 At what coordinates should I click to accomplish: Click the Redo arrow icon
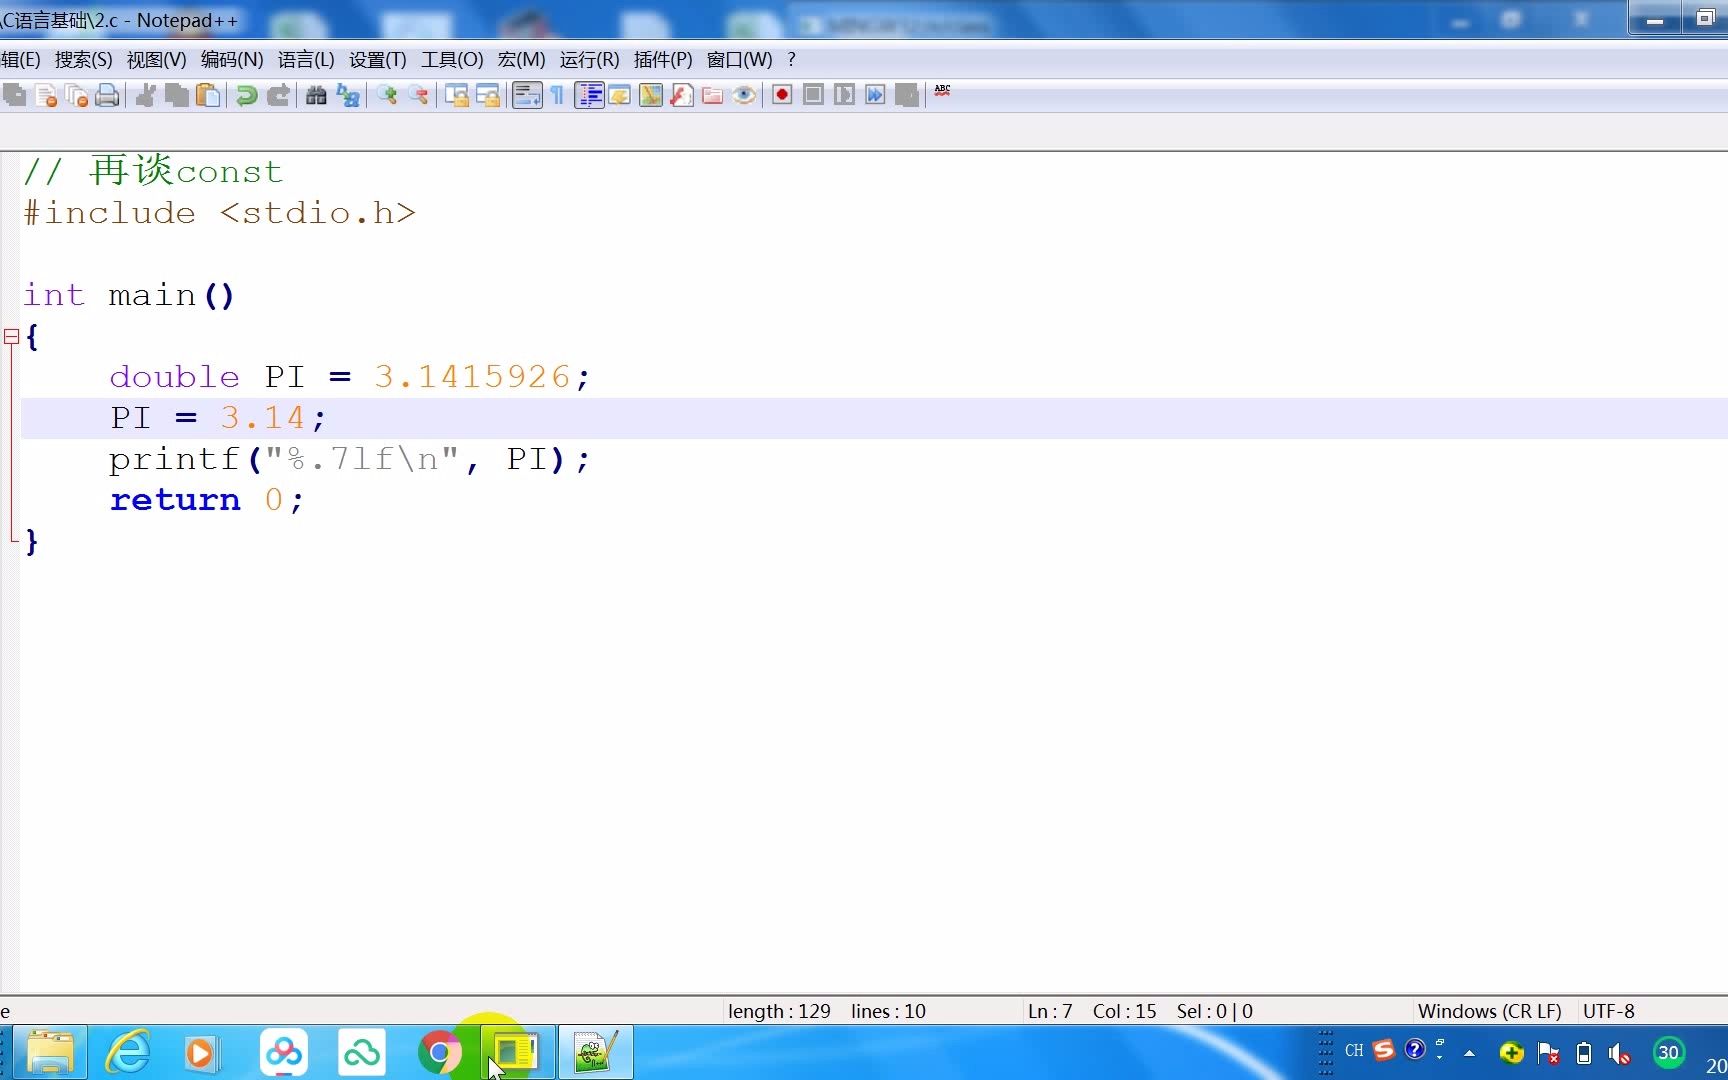coord(278,95)
